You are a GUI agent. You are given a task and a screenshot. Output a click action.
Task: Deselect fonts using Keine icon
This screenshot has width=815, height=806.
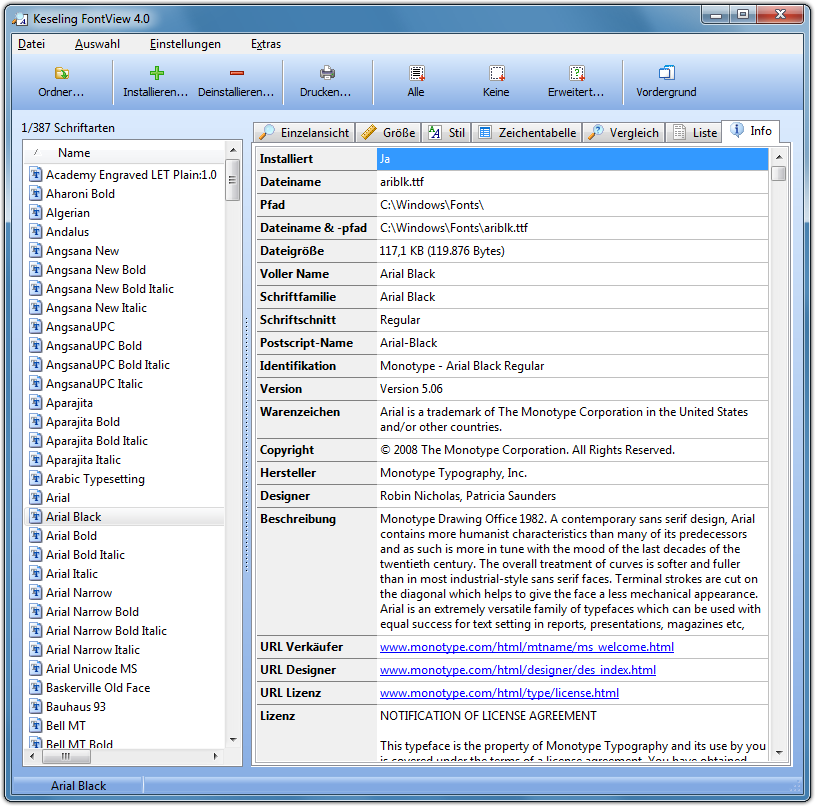click(496, 73)
